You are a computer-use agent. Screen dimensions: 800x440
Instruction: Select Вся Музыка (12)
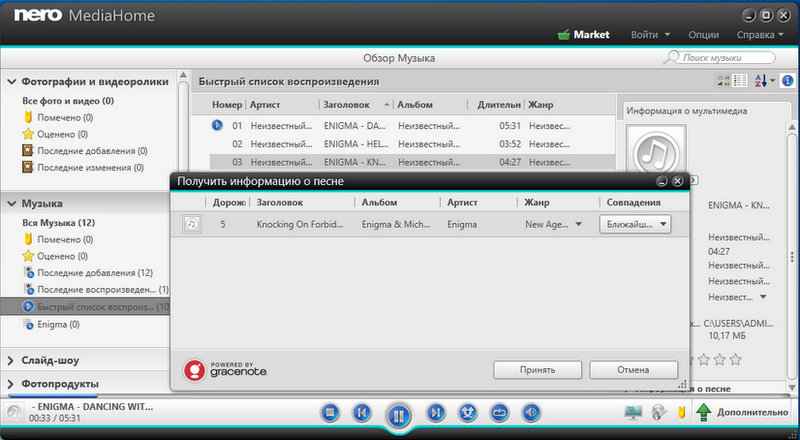click(x=58, y=223)
